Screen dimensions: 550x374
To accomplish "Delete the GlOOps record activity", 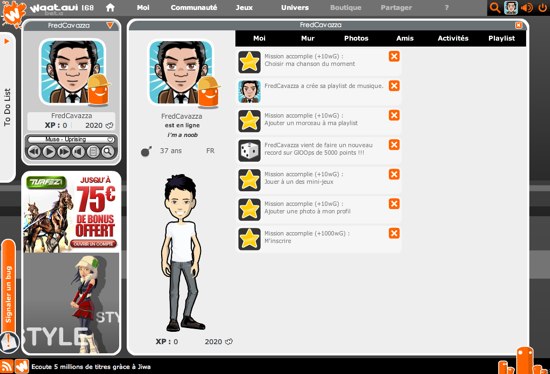I will point(394,145).
